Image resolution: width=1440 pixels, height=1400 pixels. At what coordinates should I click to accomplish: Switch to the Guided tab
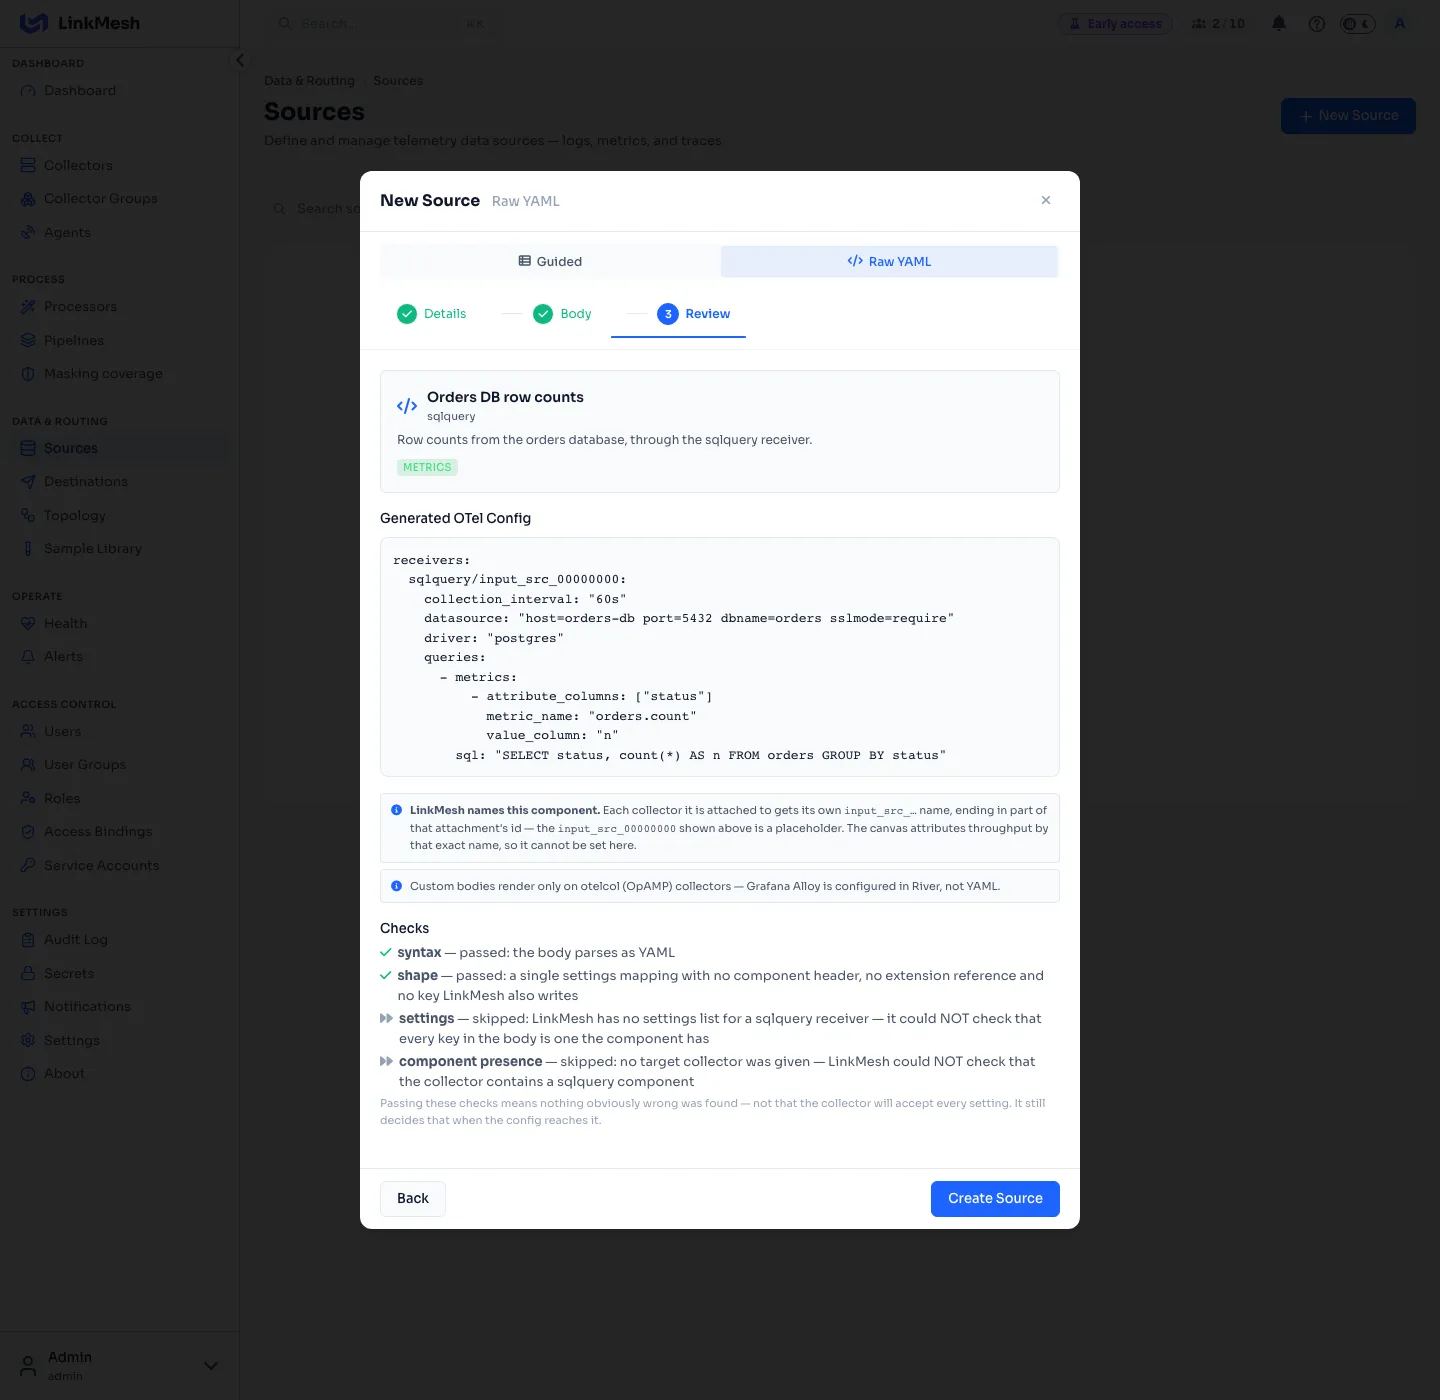coord(550,261)
